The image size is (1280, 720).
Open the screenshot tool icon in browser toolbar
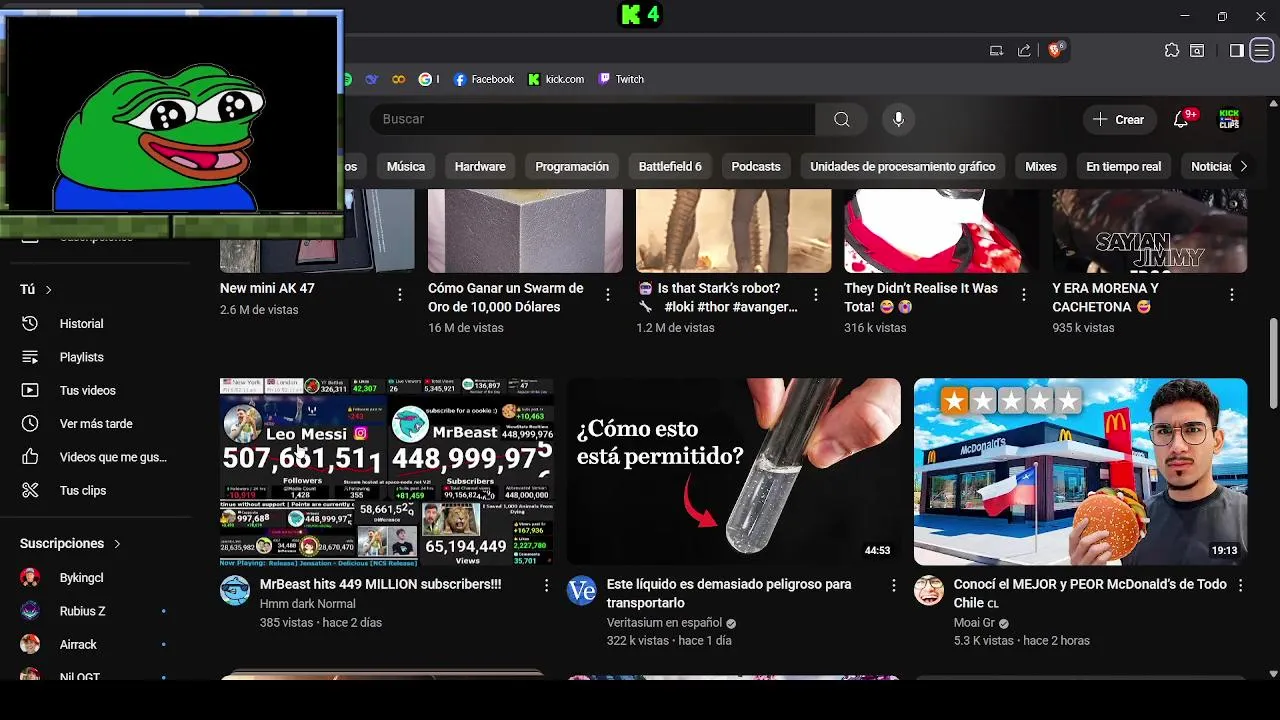1197,50
